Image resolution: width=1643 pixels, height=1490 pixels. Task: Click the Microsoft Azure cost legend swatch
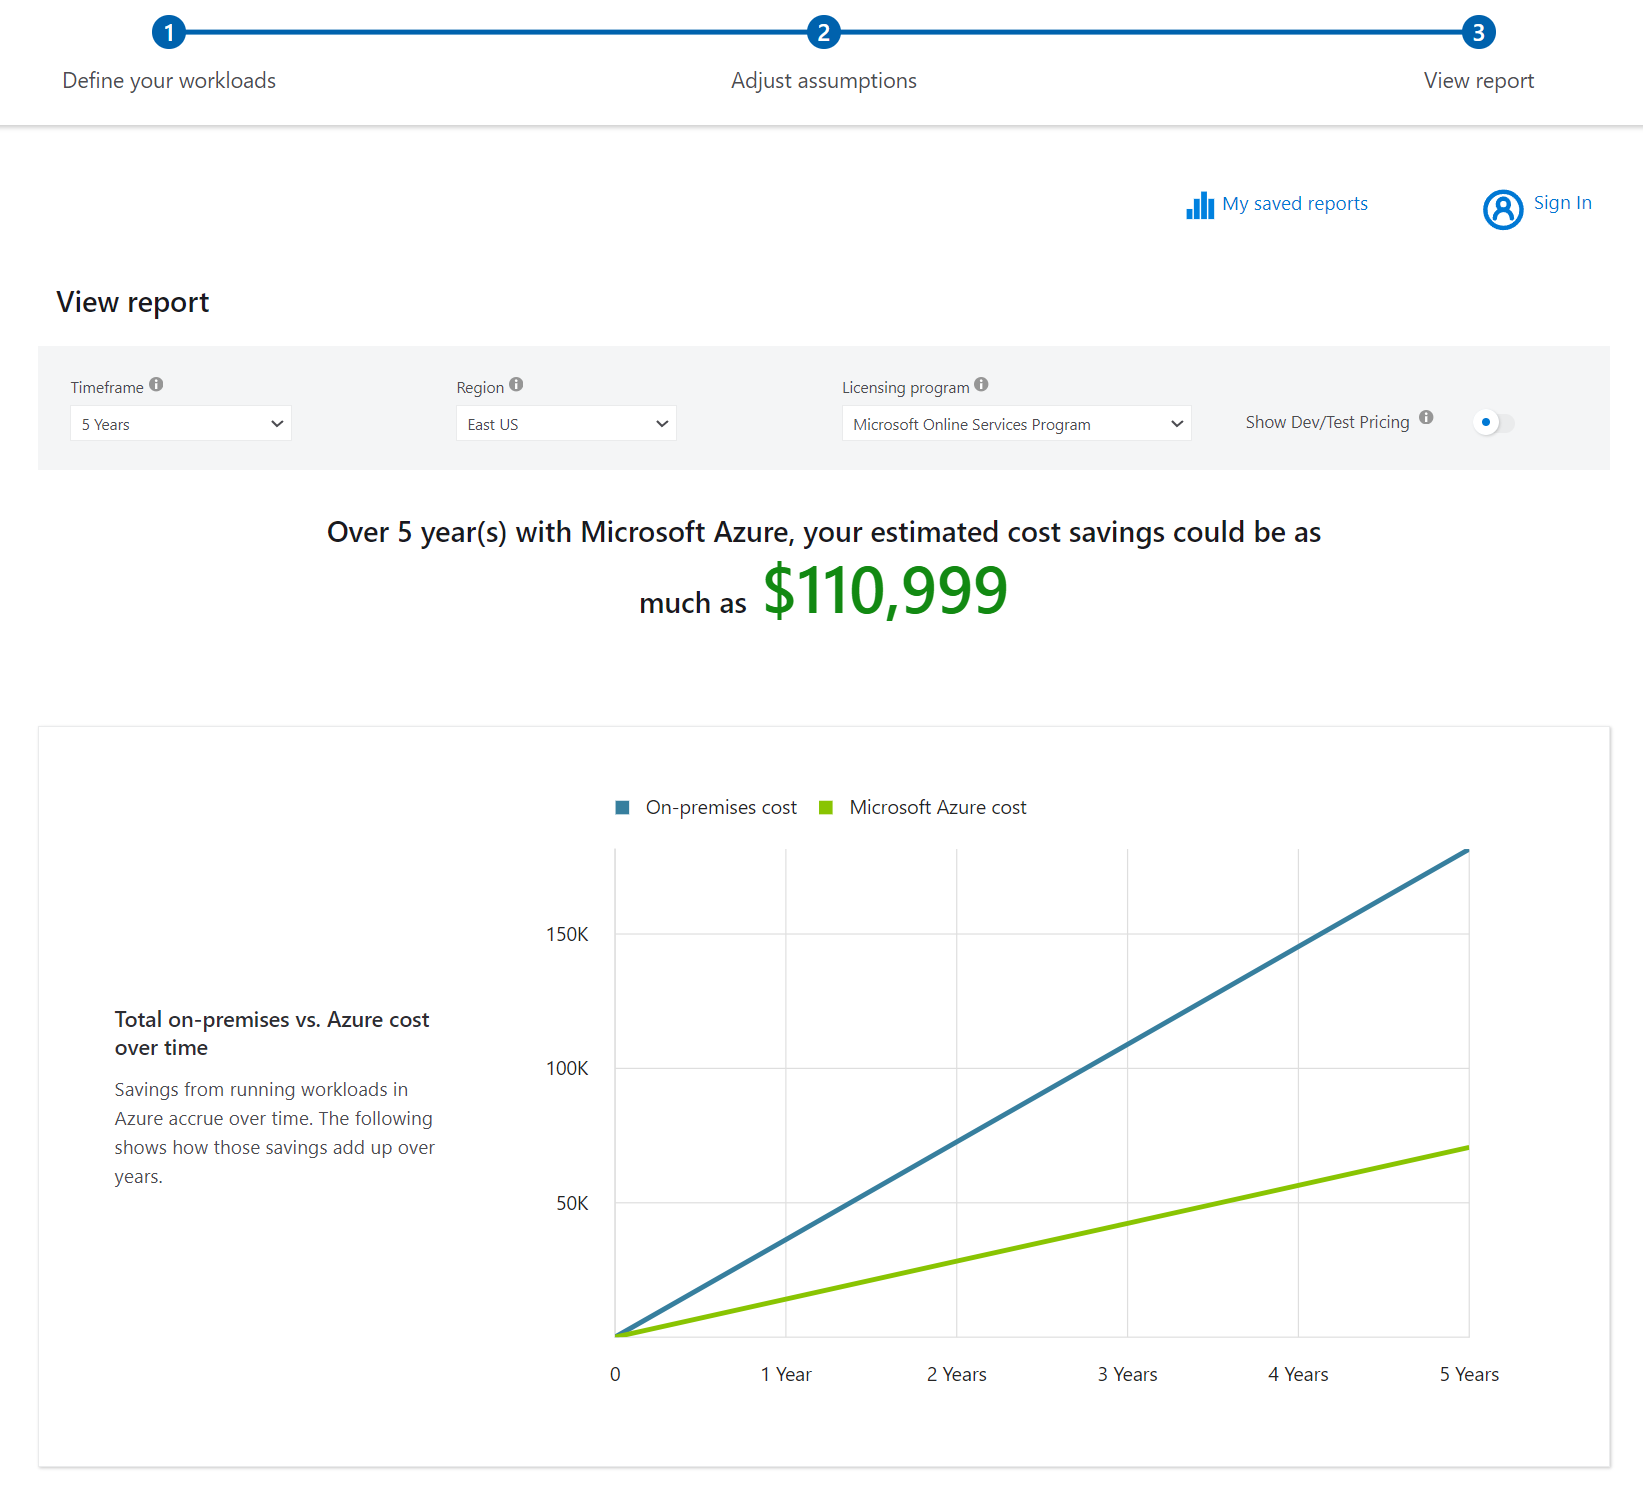coord(825,807)
